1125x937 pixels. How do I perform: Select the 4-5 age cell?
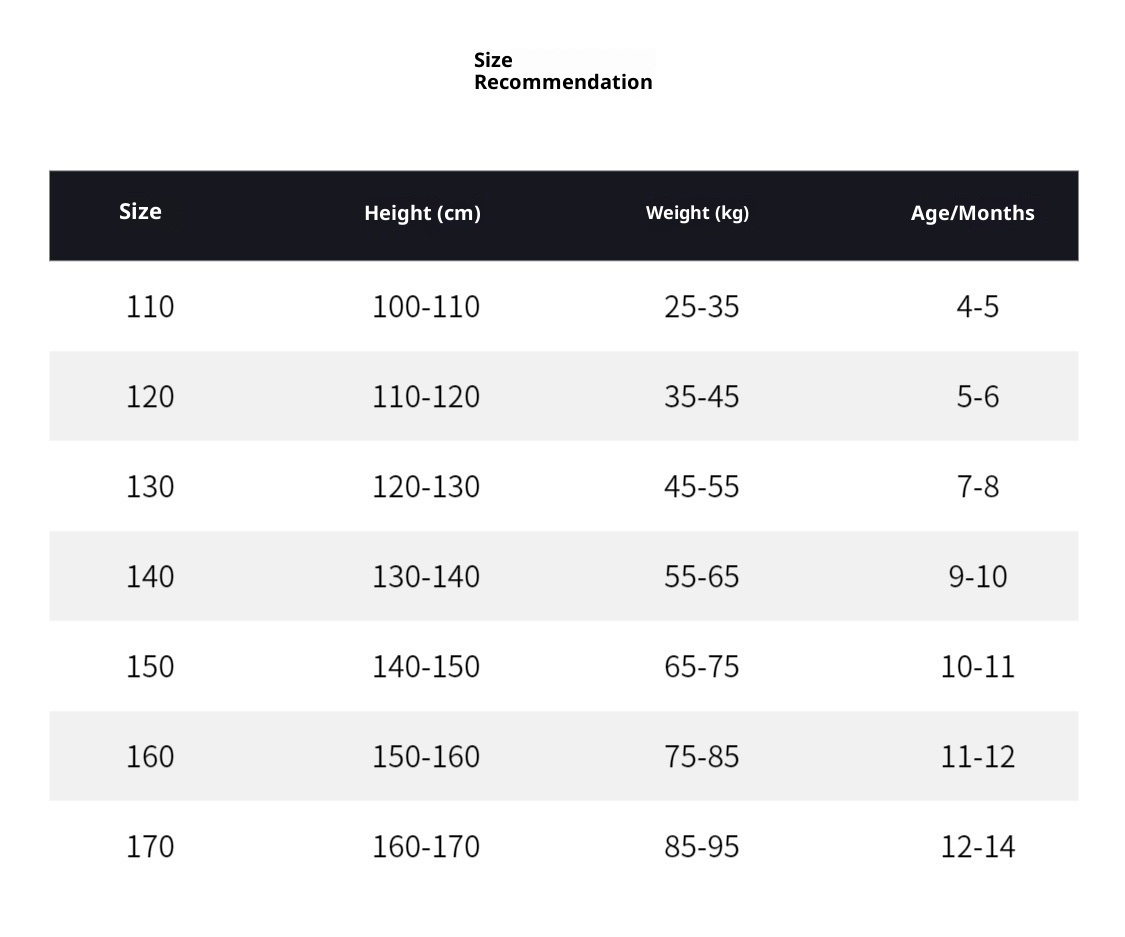pos(977,306)
